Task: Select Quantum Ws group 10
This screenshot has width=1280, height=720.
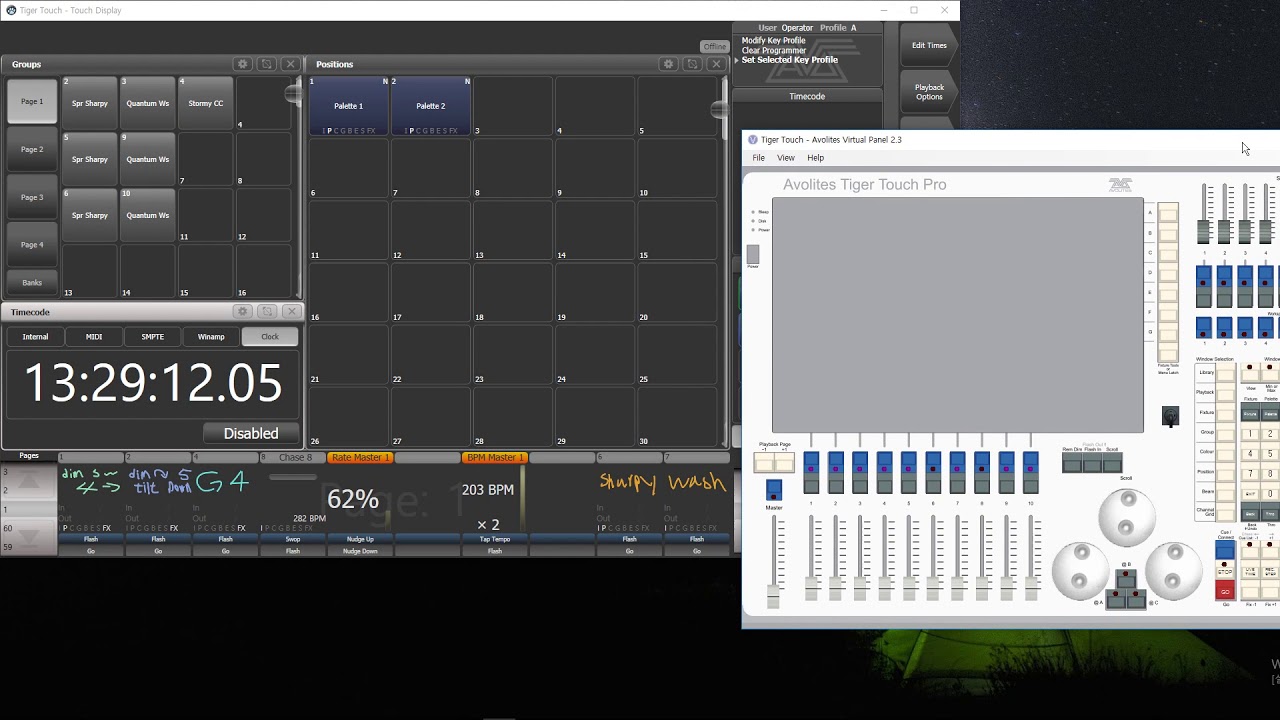Action: pos(148,215)
